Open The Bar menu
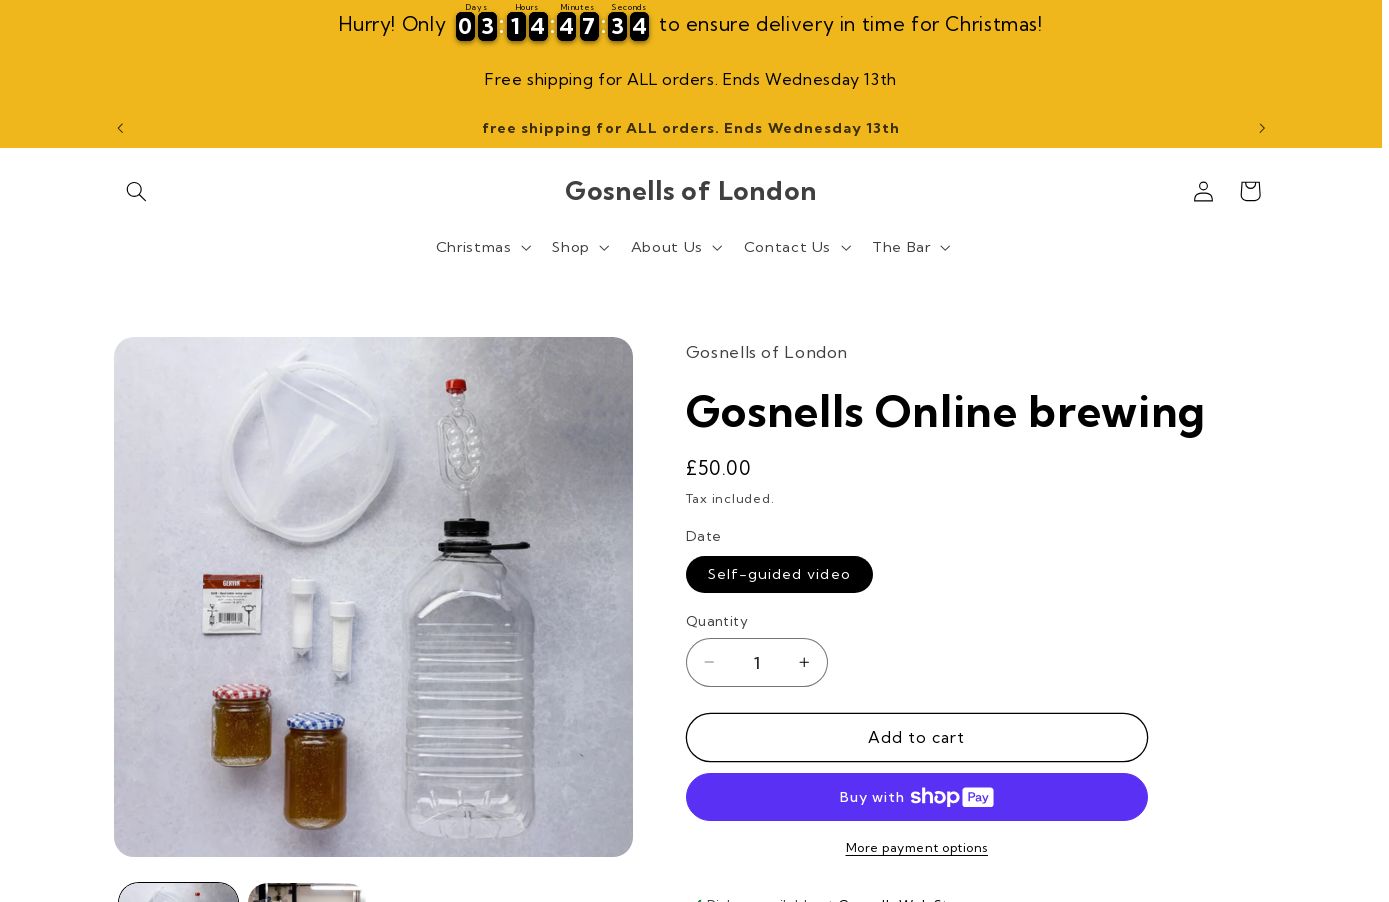The image size is (1389, 902). (911, 247)
